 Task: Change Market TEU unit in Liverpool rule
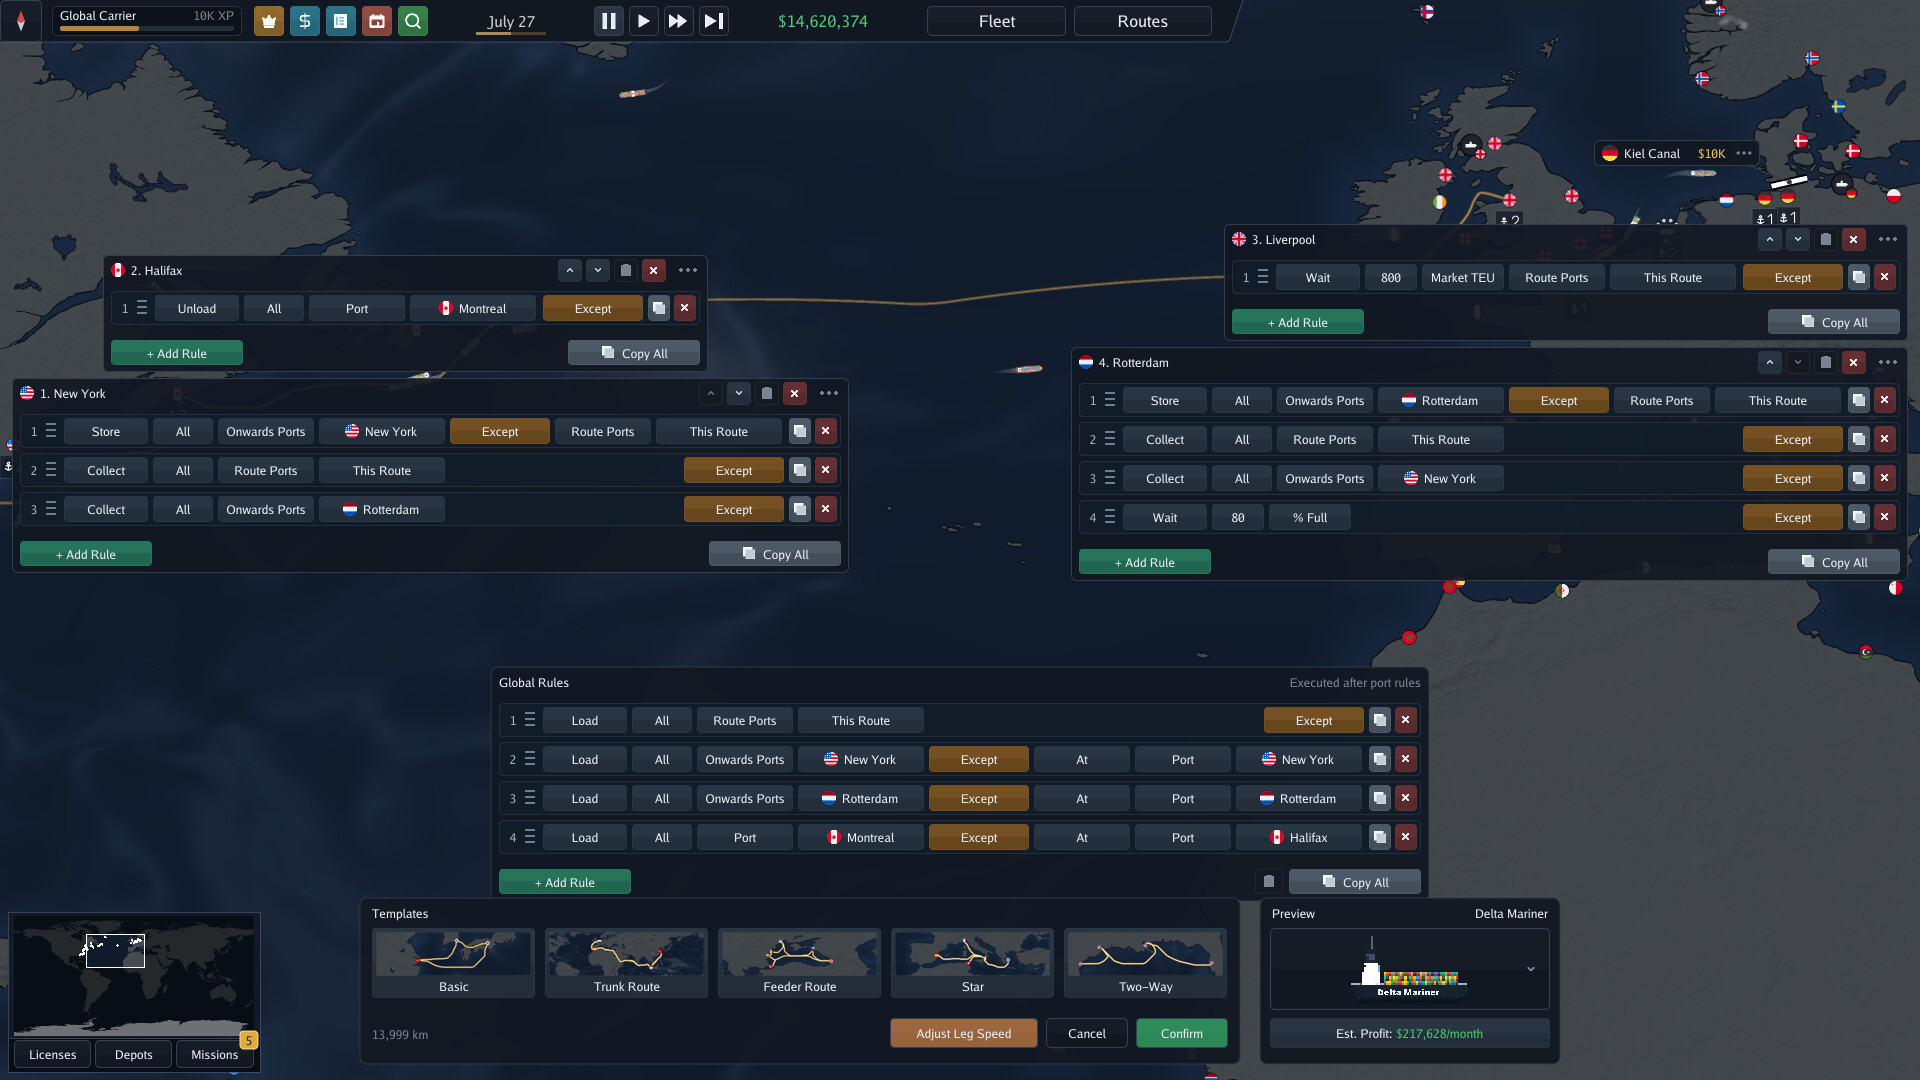pyautogui.click(x=1462, y=277)
